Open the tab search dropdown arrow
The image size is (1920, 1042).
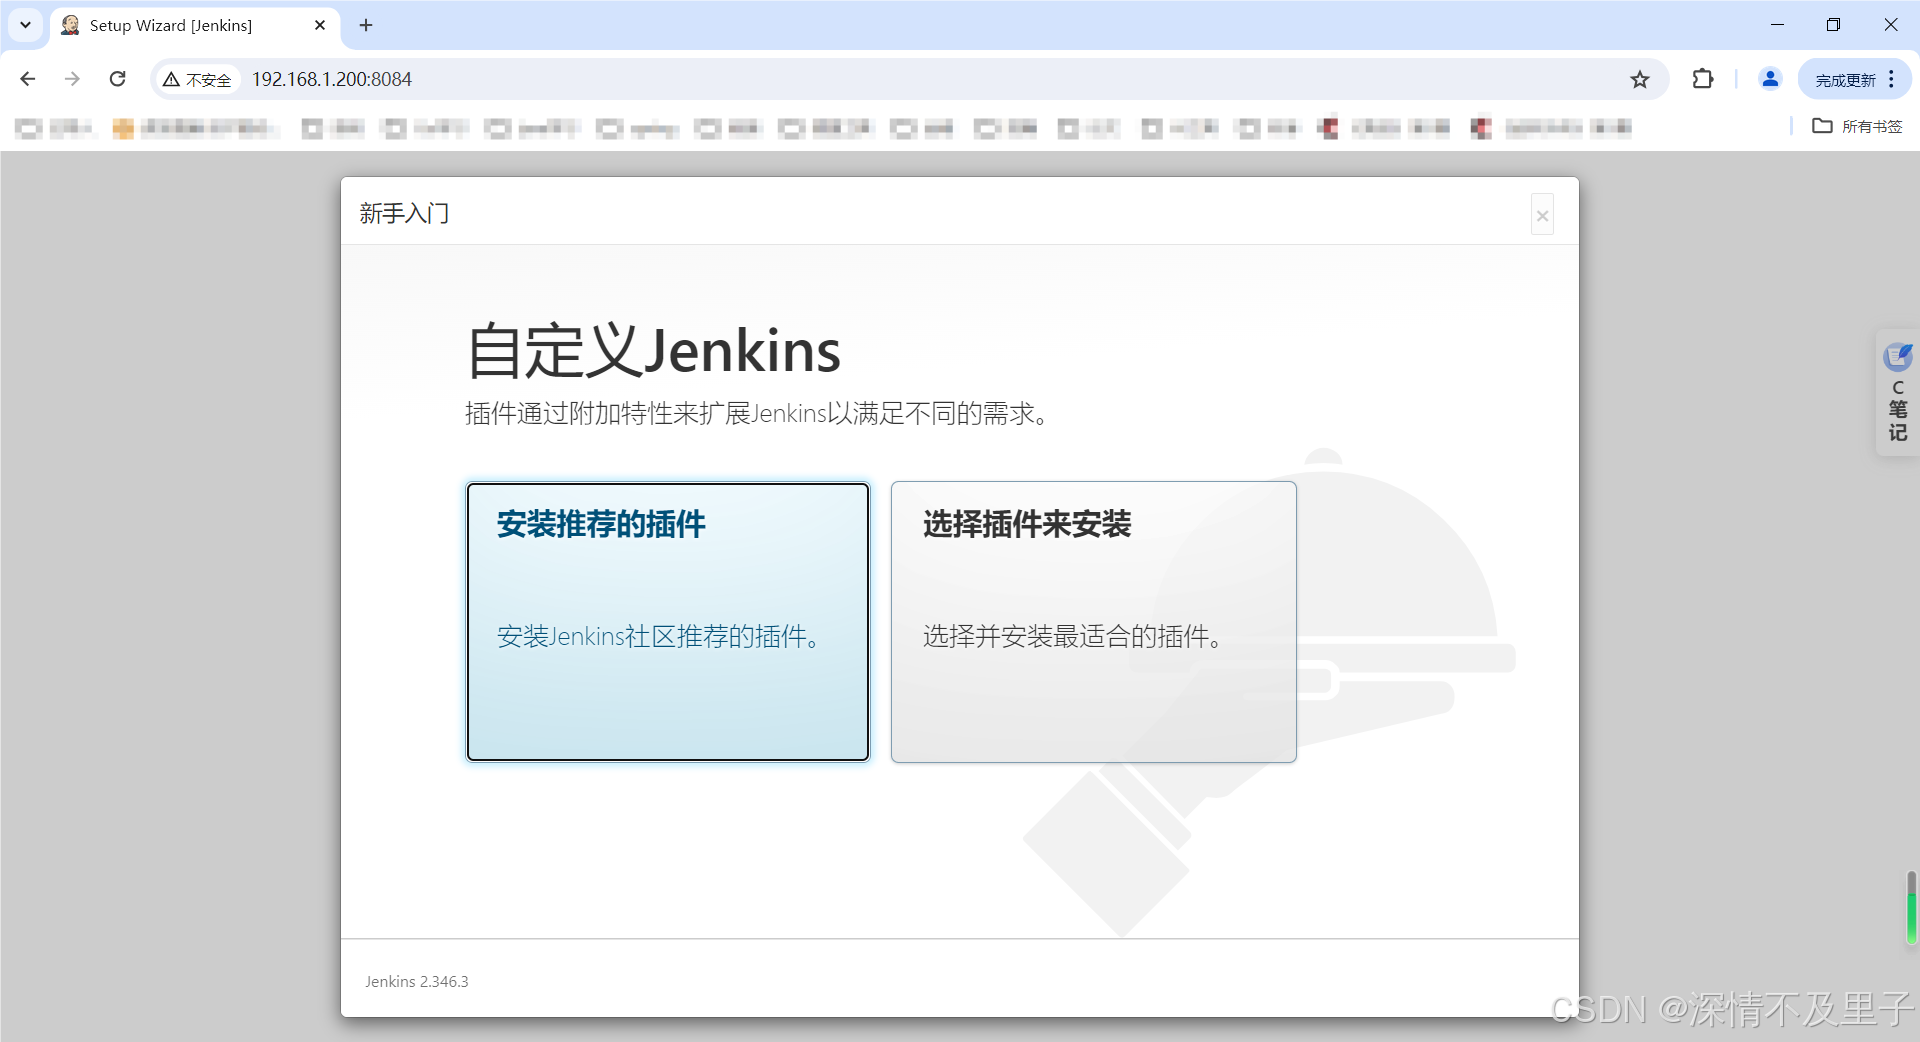(x=25, y=25)
